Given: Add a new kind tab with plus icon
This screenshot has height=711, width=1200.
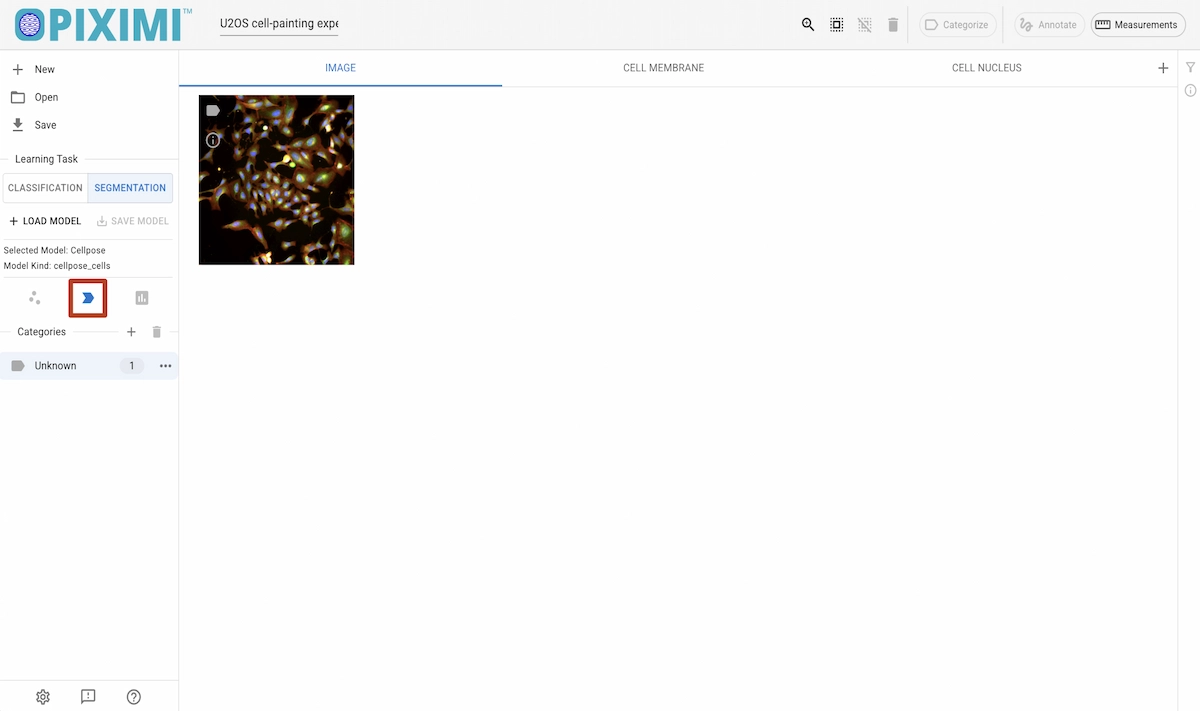Looking at the screenshot, I should coord(1163,68).
